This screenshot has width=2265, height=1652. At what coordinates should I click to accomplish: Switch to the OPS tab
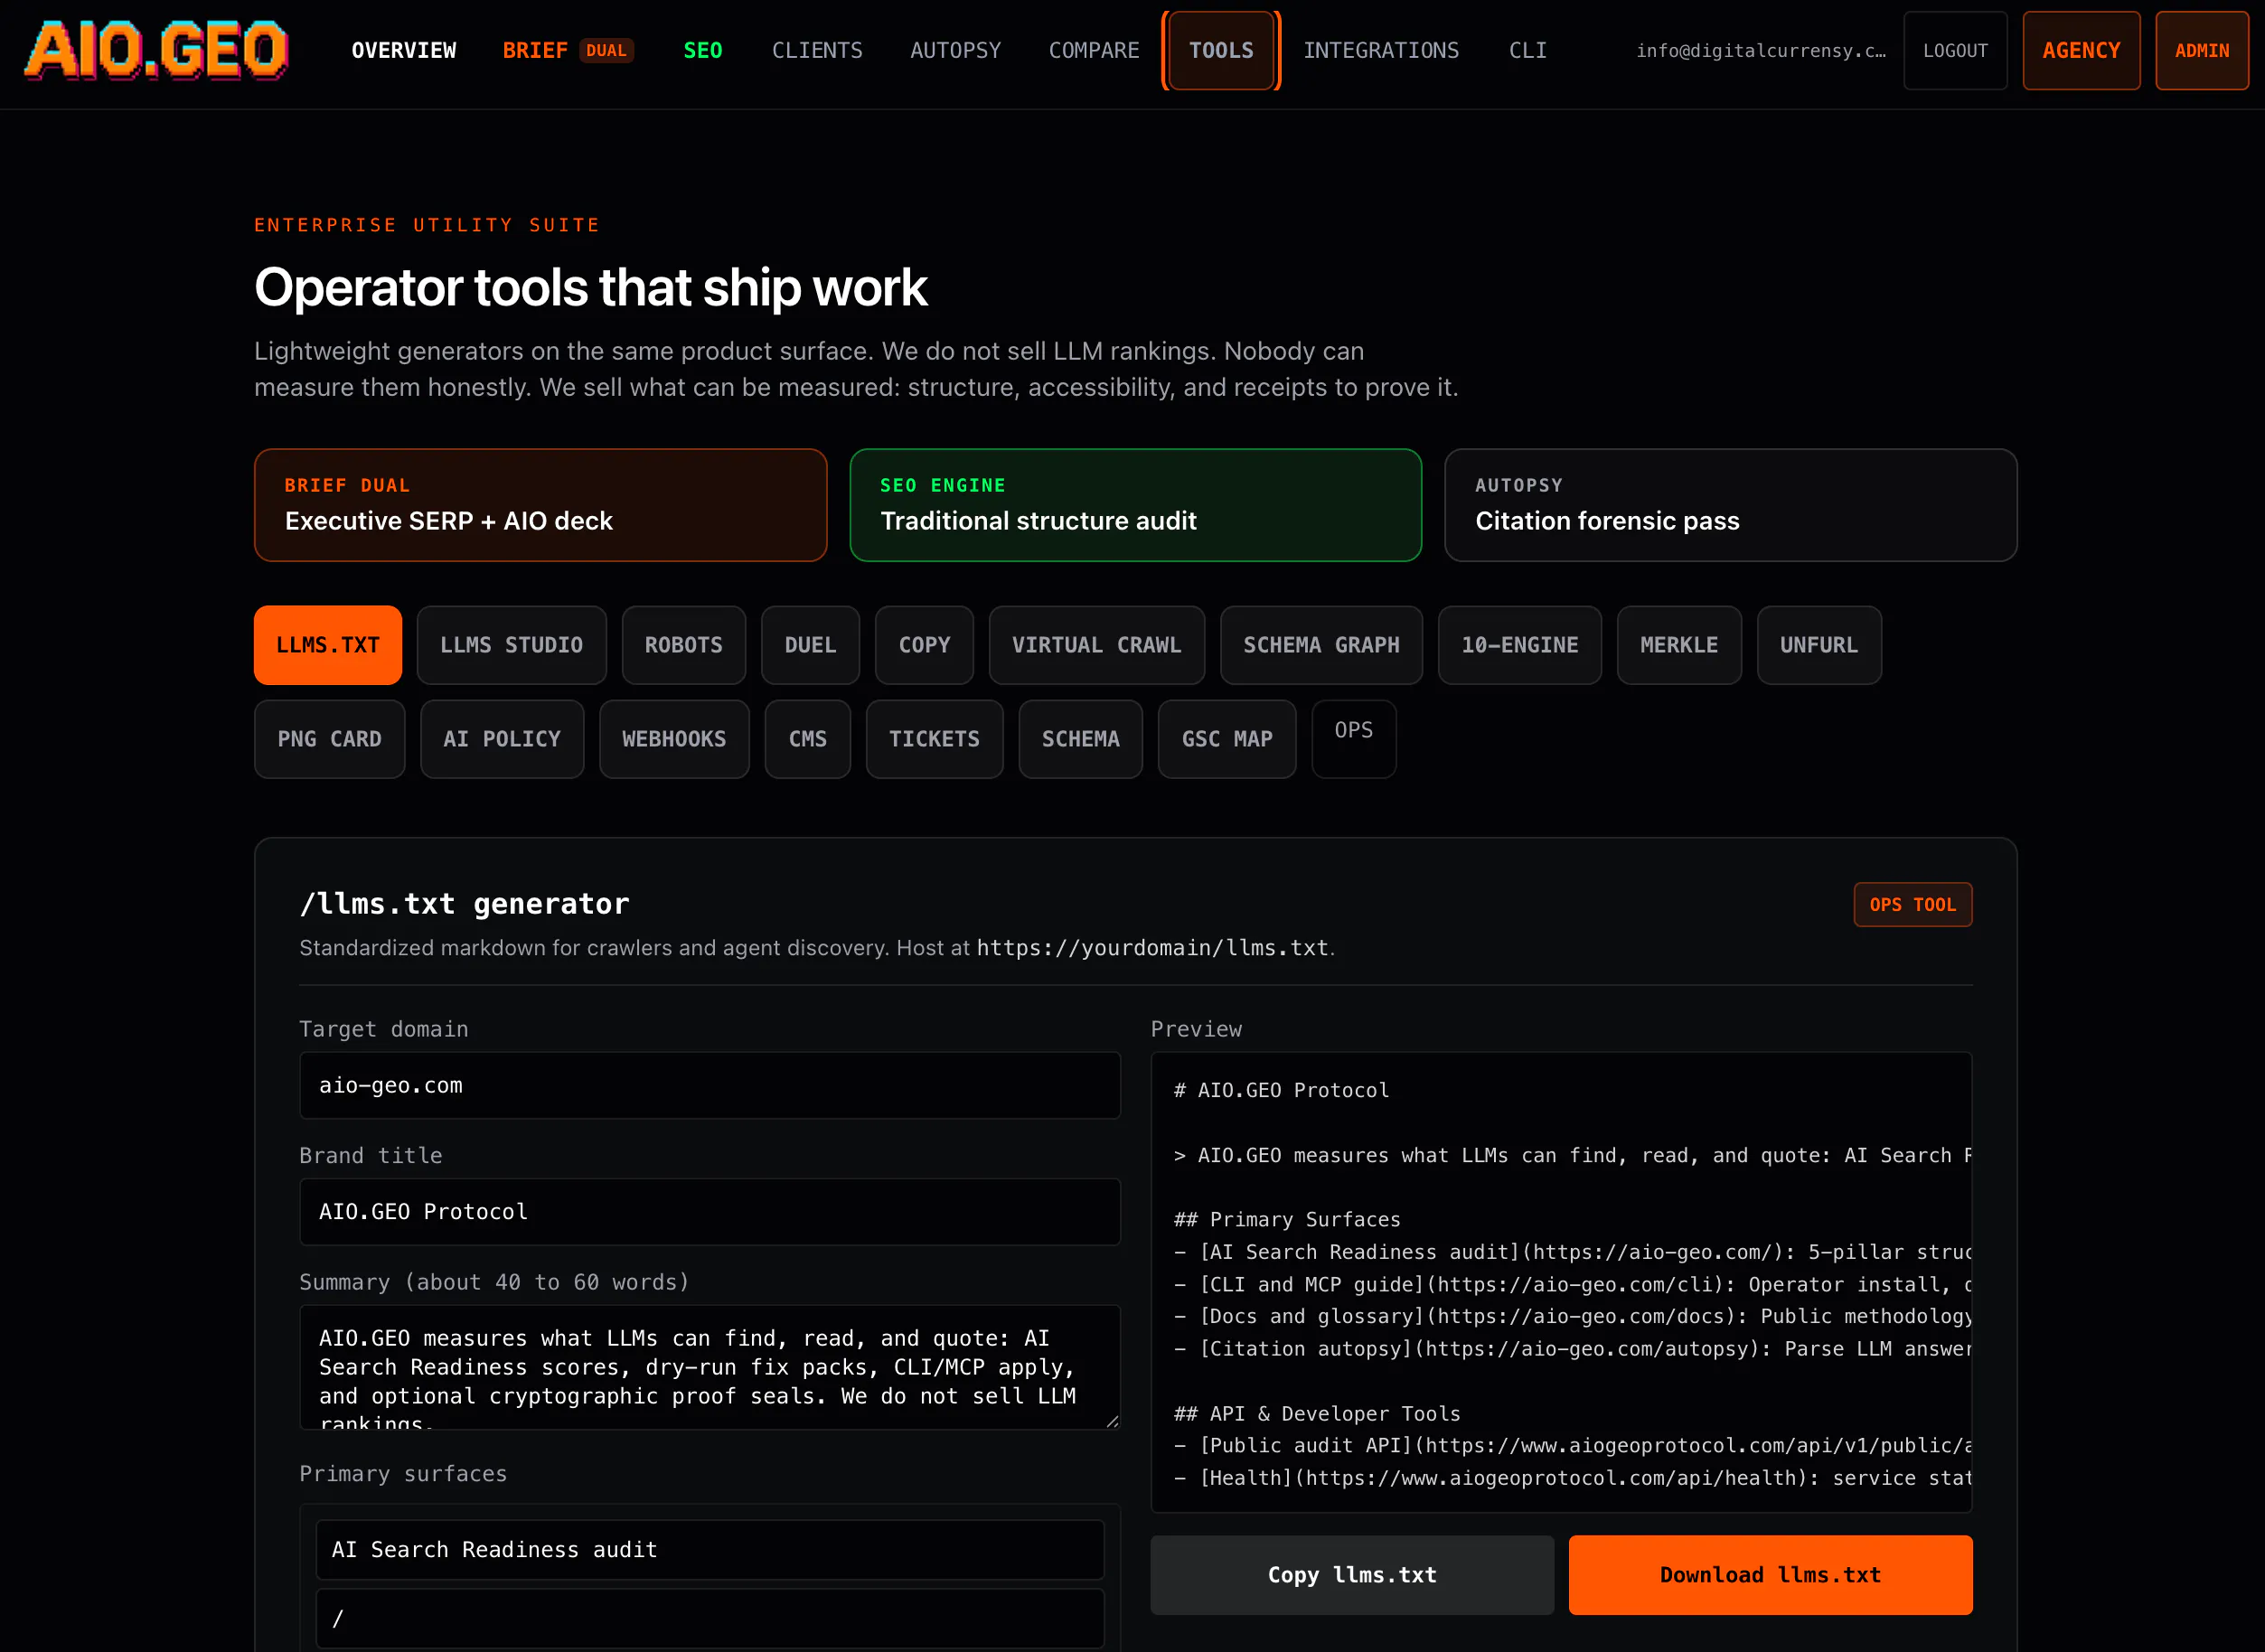(1354, 737)
